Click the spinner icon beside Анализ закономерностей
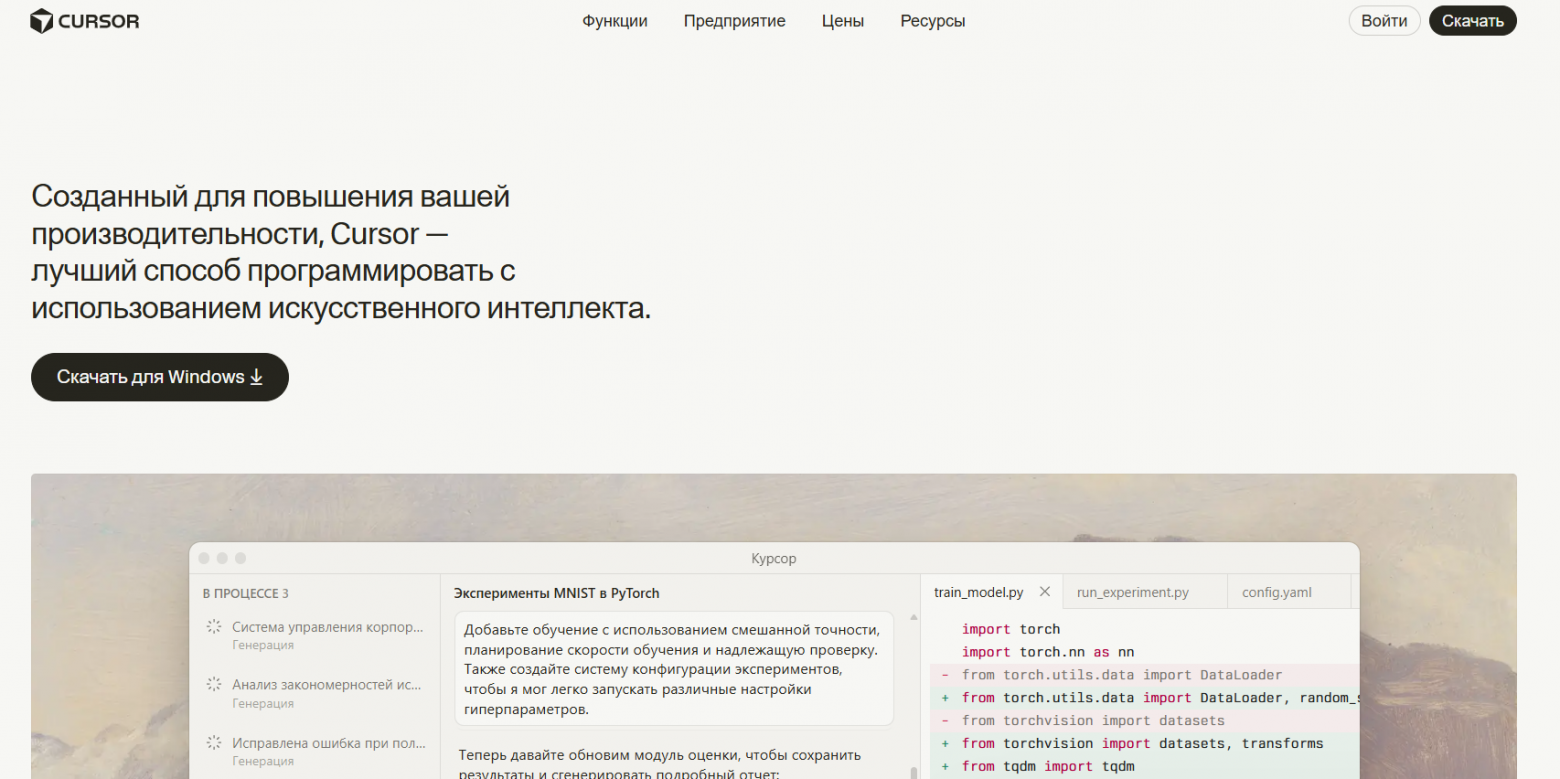 [213, 685]
